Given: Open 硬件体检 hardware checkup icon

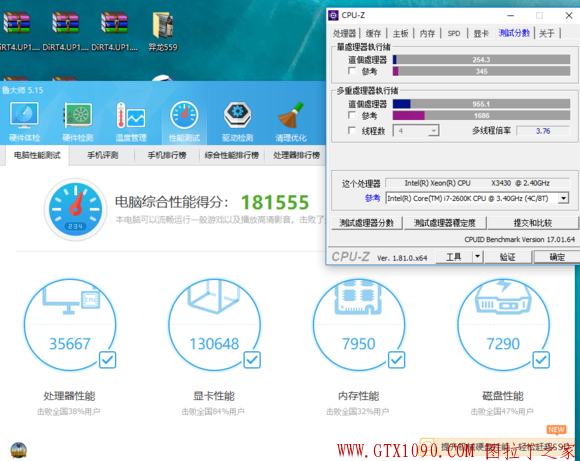Looking at the screenshot, I should pyautogui.click(x=24, y=122).
